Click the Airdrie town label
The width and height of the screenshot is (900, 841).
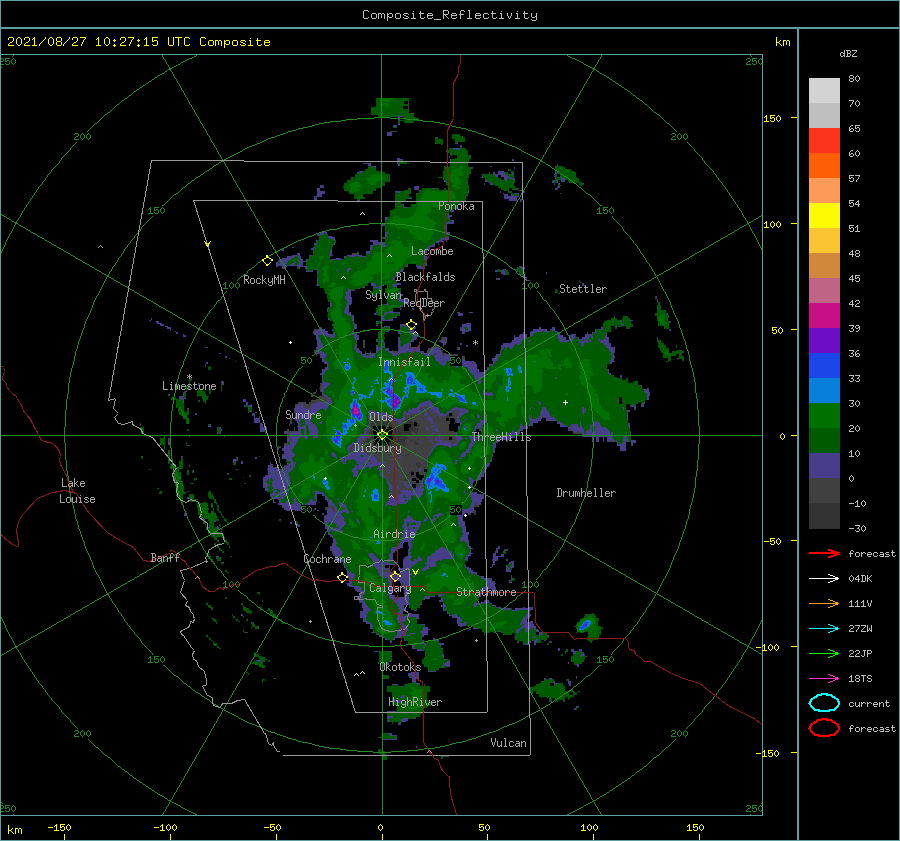(394, 534)
